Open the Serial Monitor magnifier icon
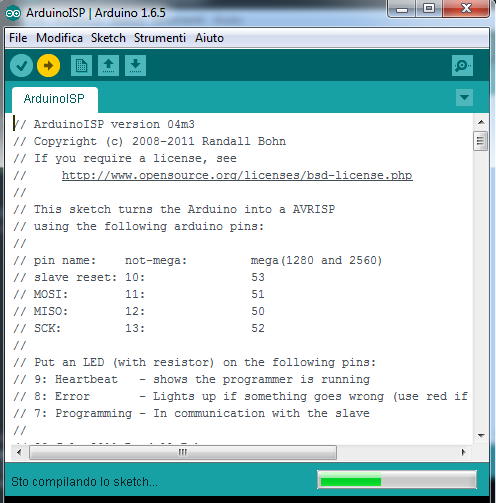The height and width of the screenshot is (503, 496). point(462,66)
